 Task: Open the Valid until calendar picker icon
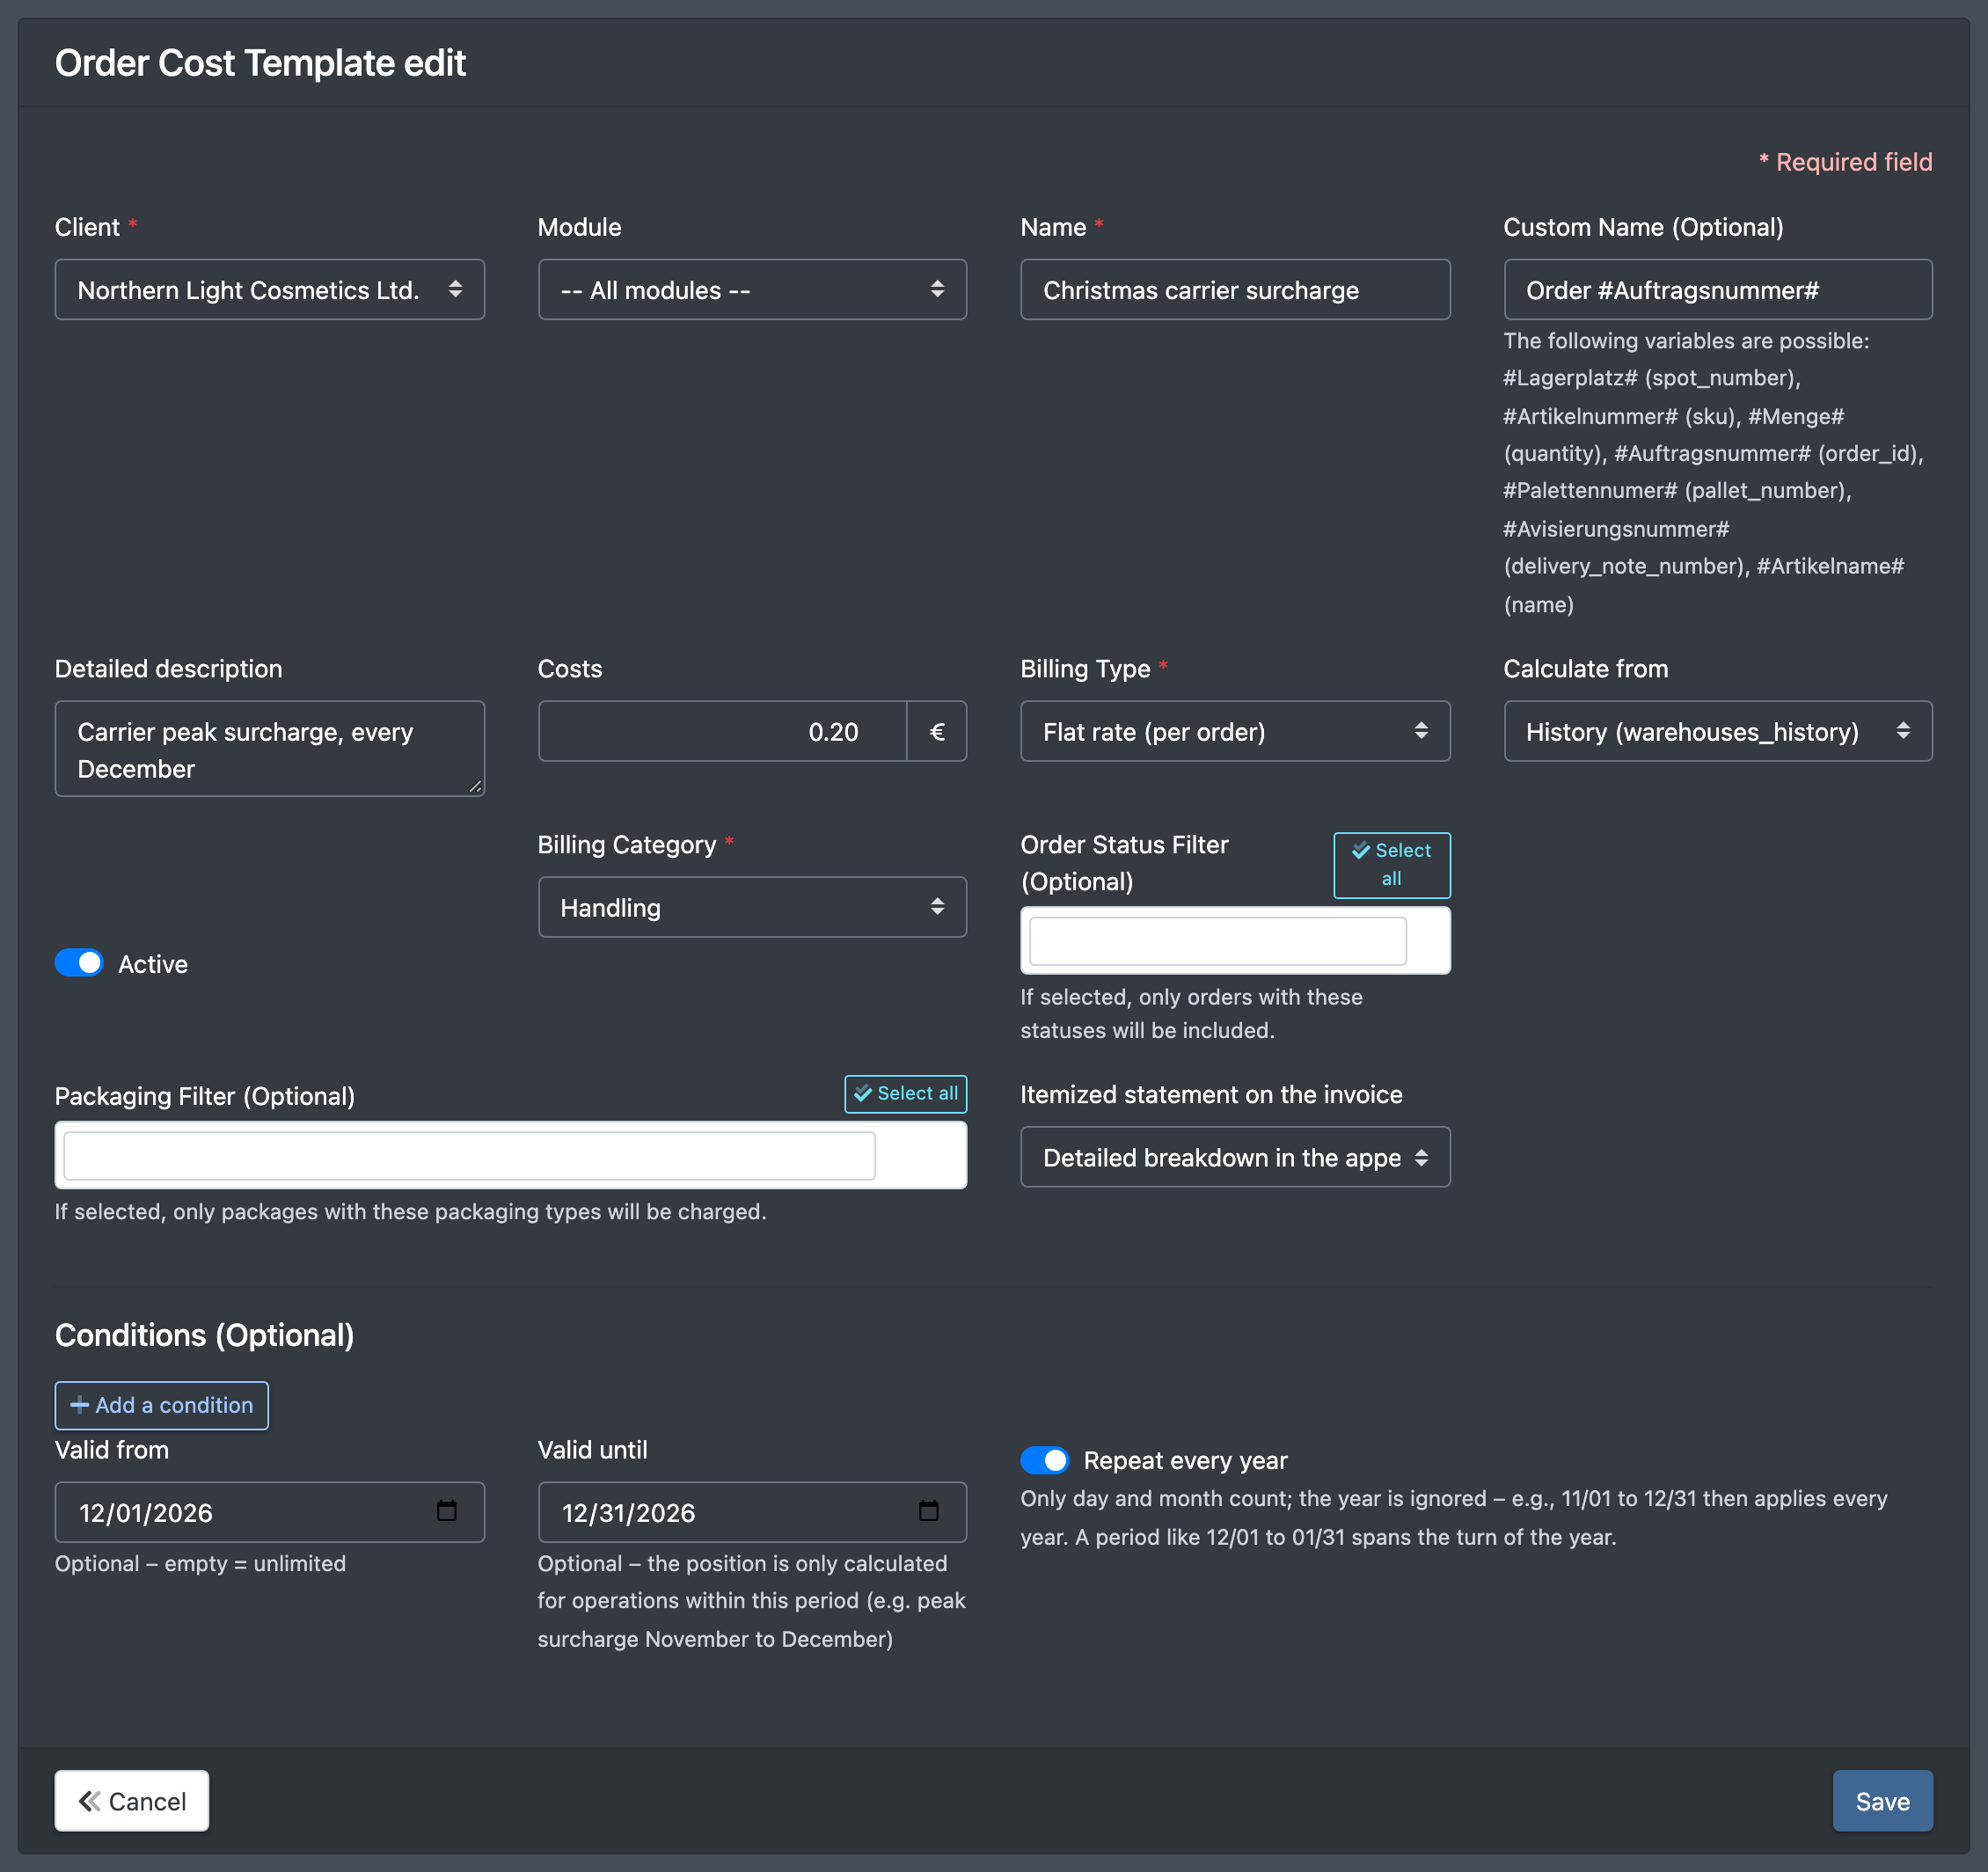pos(928,1510)
